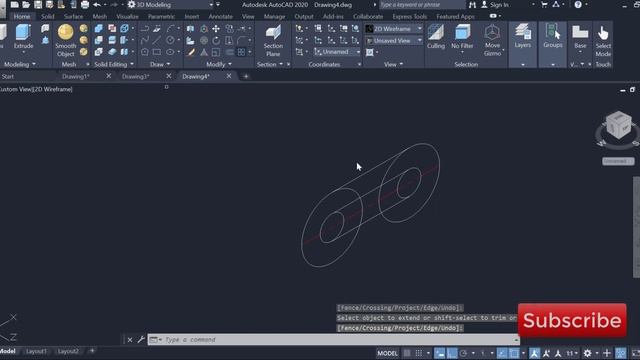Switch to the Annotate ribbon tab

click(220, 16)
